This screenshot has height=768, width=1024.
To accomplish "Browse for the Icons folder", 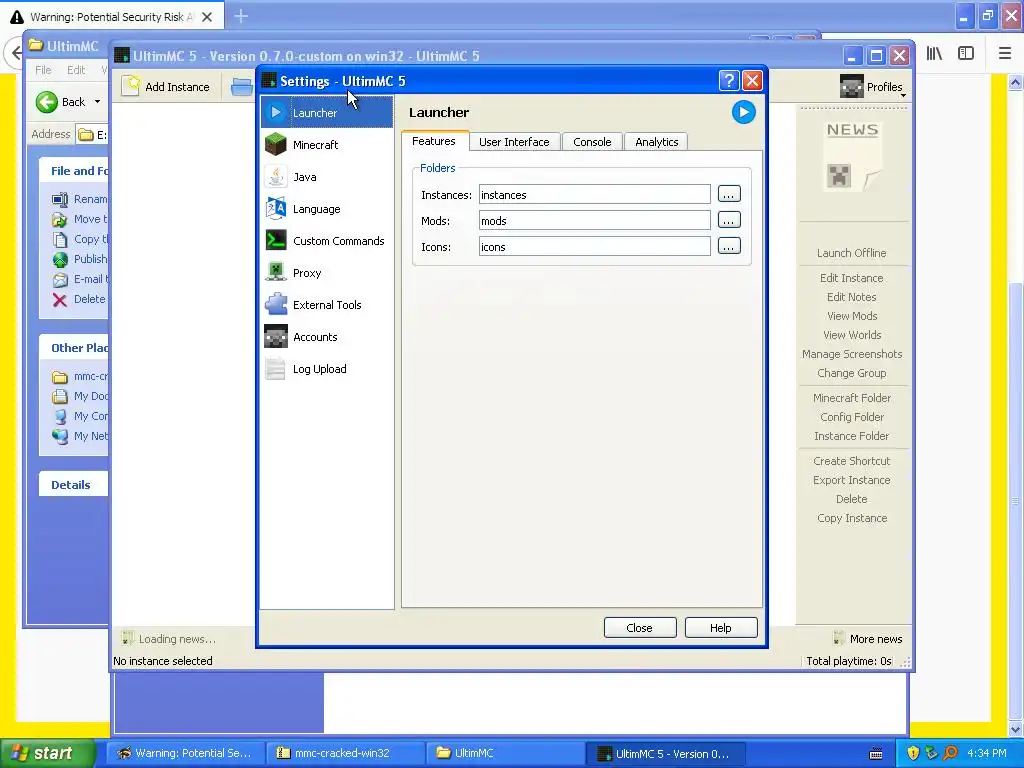I will pos(729,246).
